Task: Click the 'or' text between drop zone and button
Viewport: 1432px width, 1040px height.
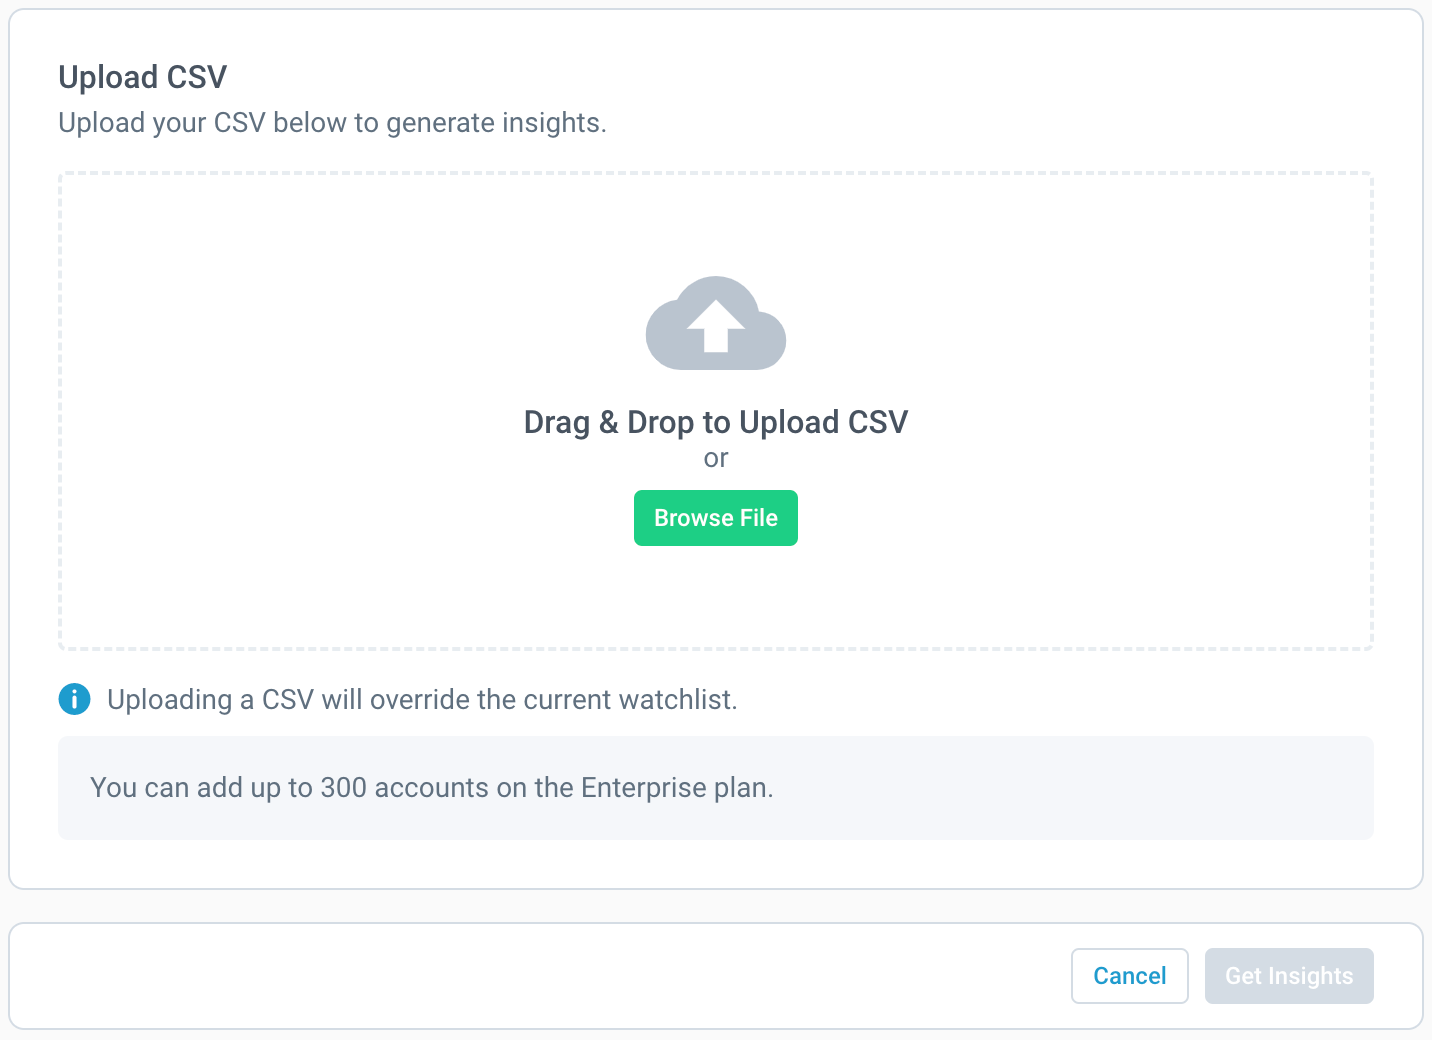Action: click(716, 458)
